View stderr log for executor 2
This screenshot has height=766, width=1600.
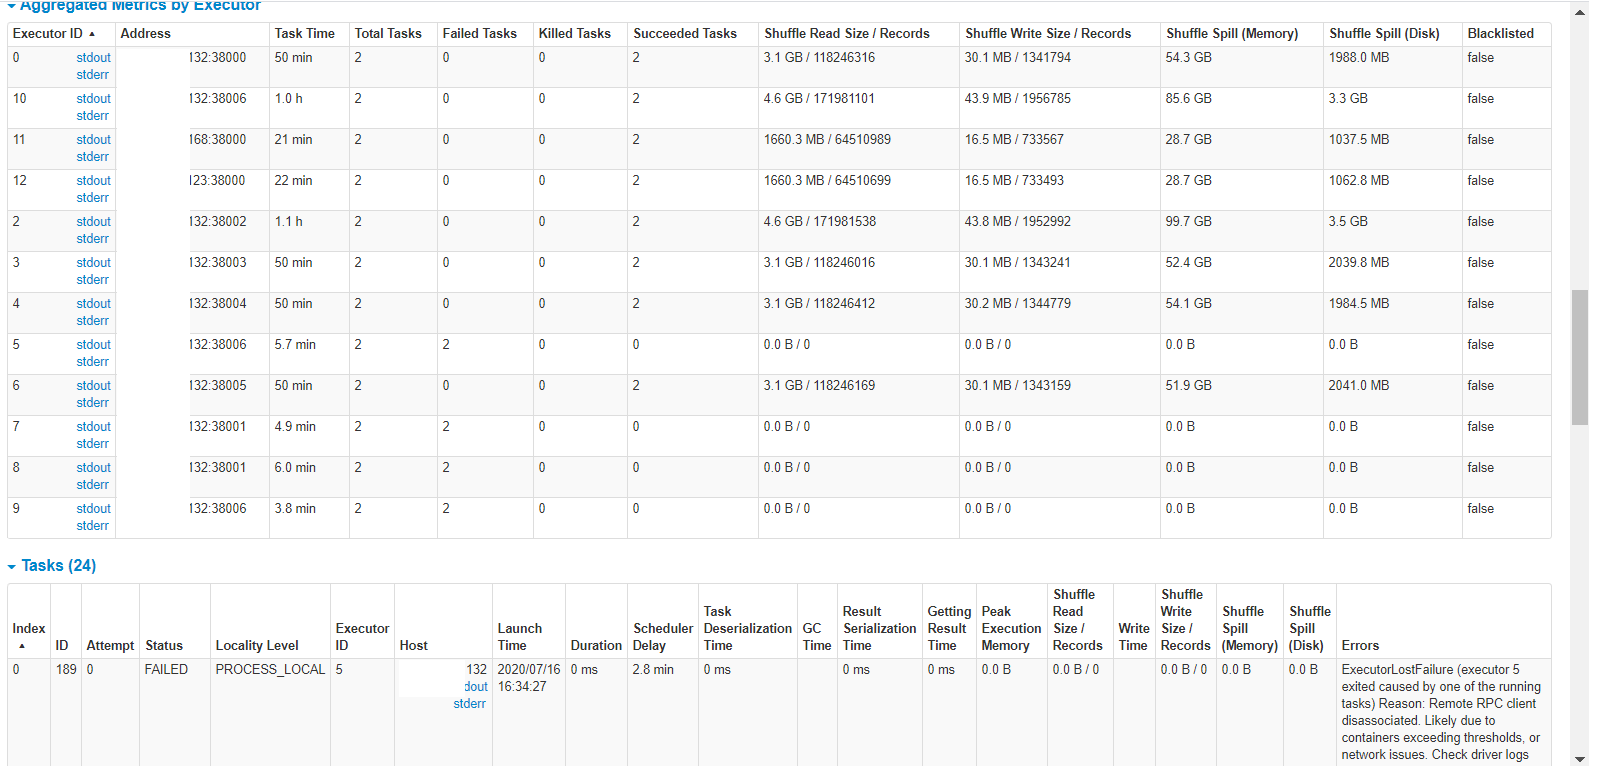point(93,239)
